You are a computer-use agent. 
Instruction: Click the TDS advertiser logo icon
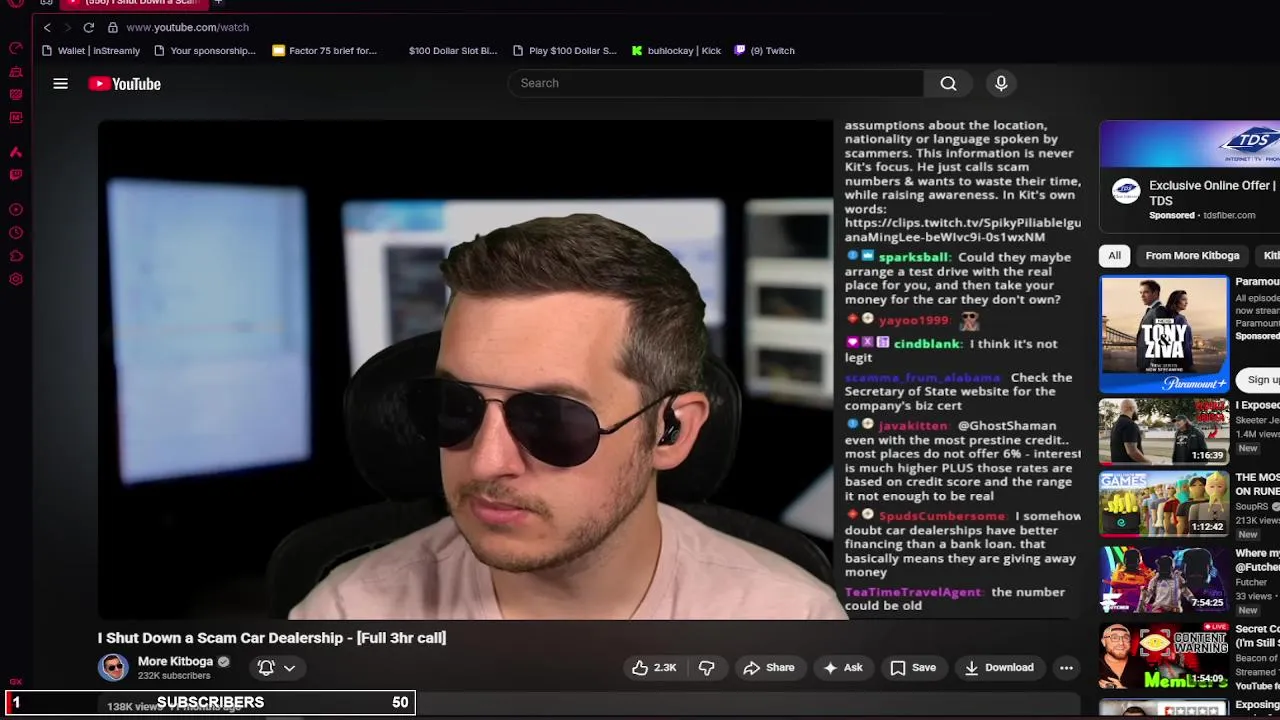1126,192
